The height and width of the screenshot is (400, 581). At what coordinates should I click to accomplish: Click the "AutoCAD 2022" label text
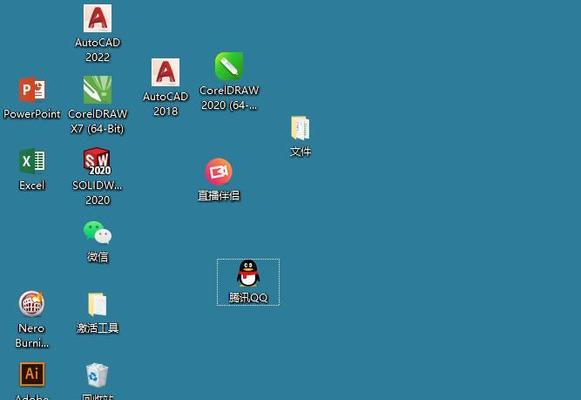pyautogui.click(x=97, y=50)
